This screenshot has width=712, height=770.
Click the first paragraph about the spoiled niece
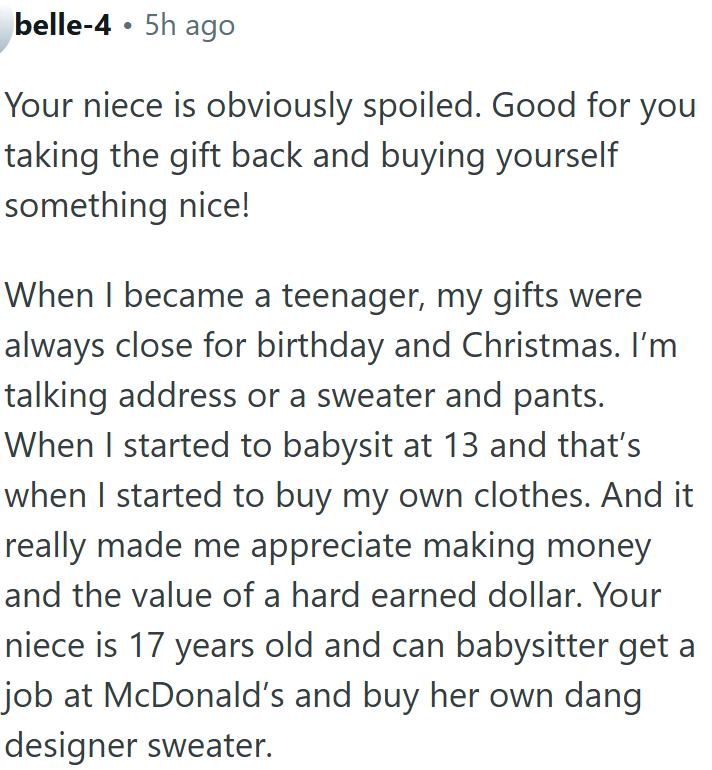click(350, 155)
